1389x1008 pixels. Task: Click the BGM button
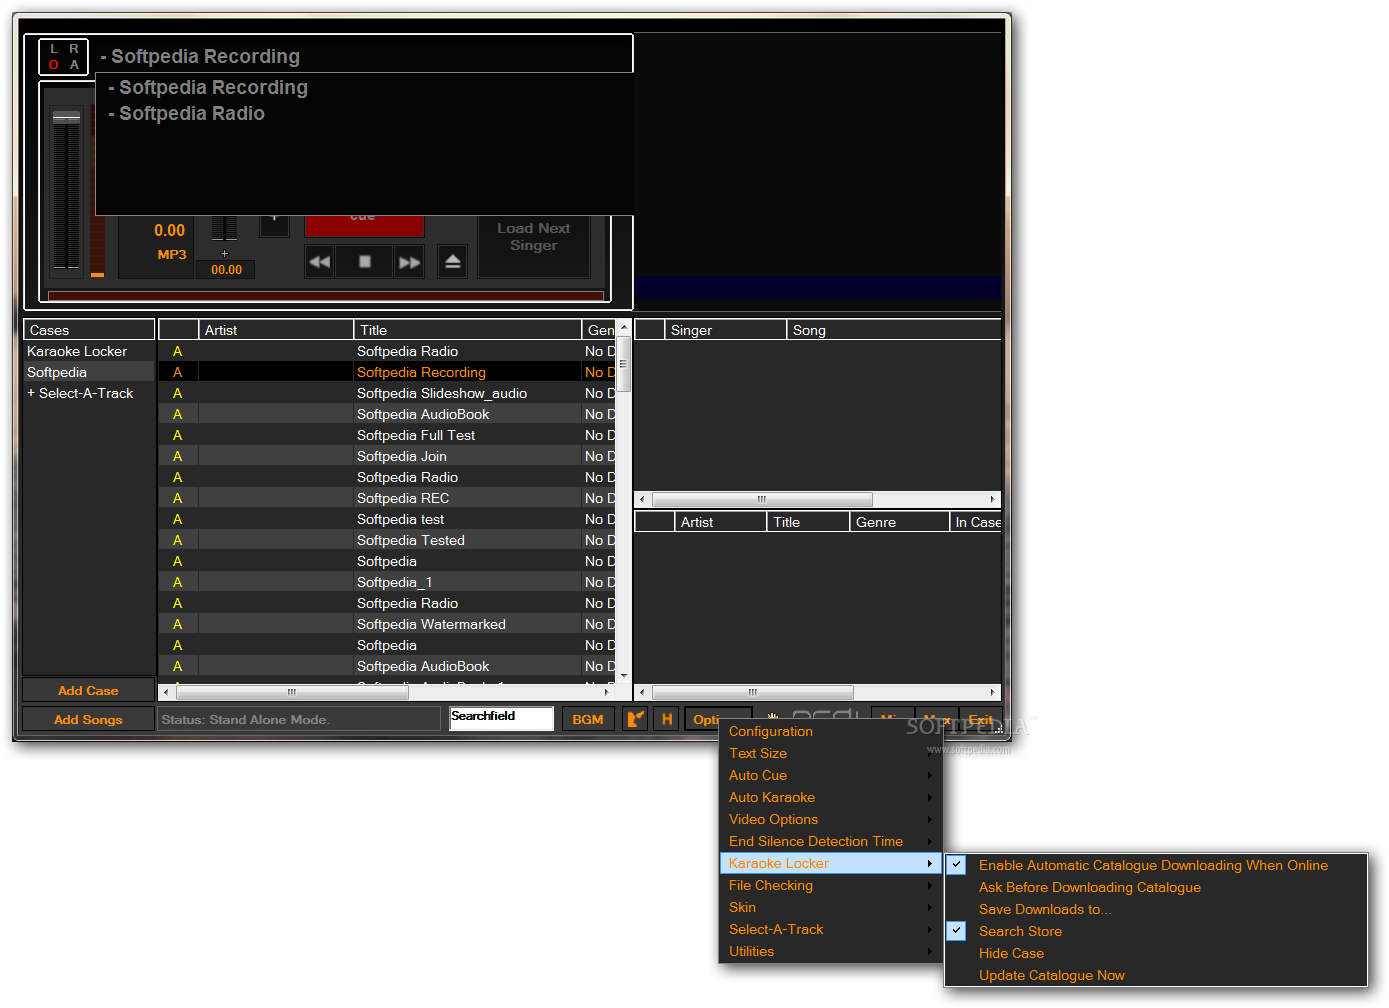click(588, 719)
